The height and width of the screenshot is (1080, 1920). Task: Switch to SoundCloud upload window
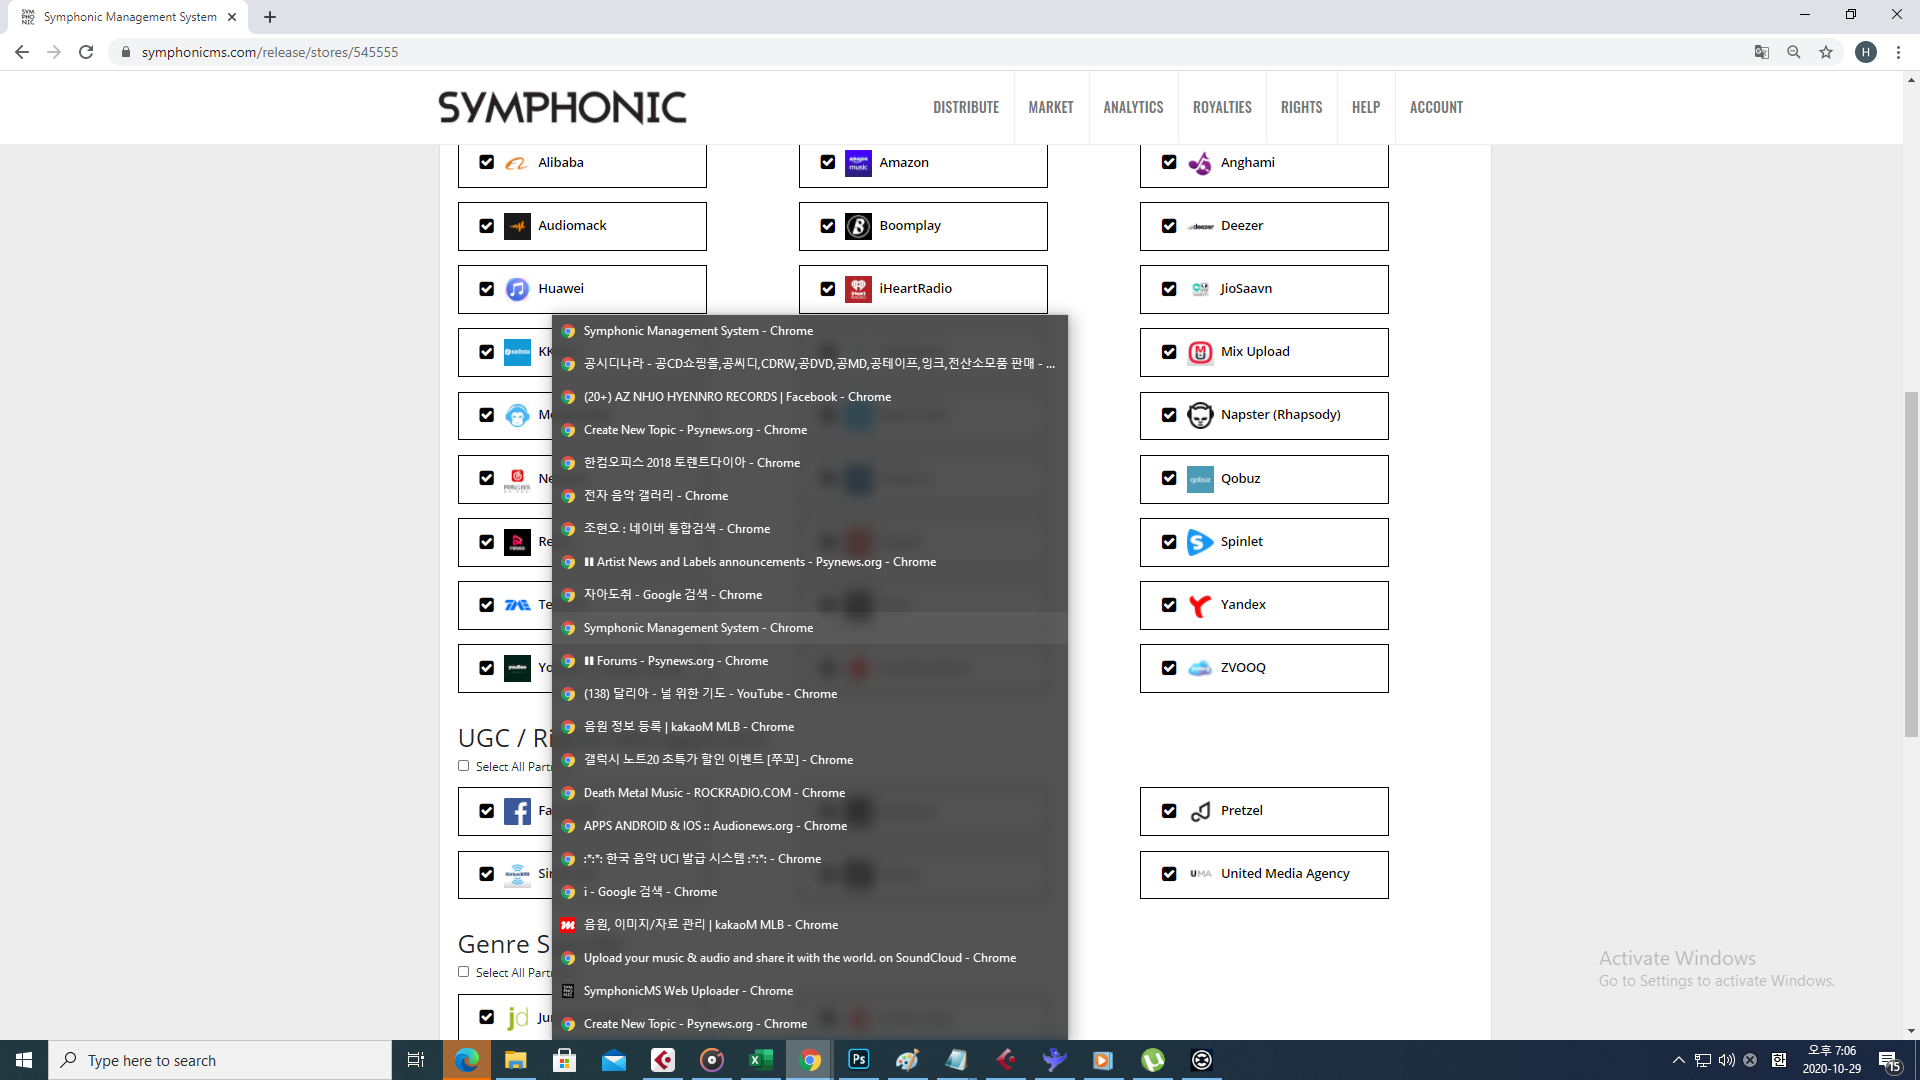(810, 958)
